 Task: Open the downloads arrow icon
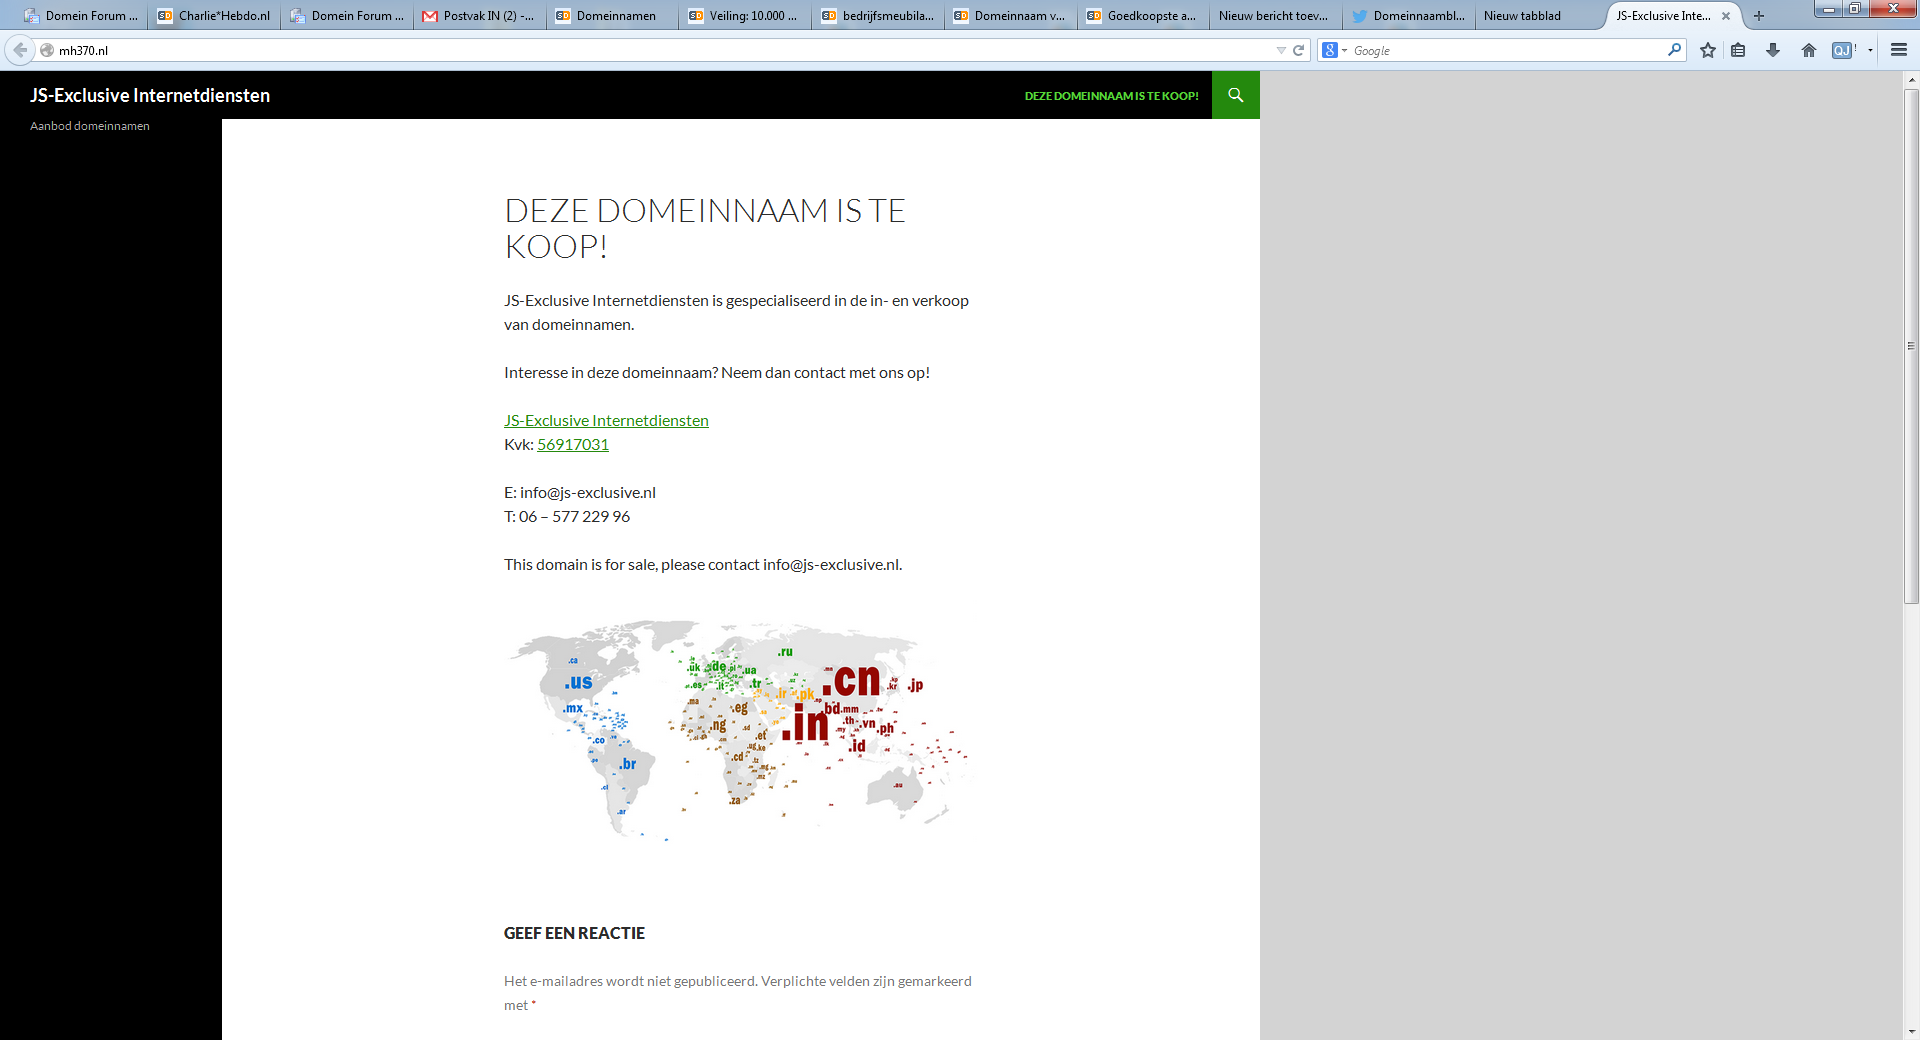pyautogui.click(x=1773, y=50)
